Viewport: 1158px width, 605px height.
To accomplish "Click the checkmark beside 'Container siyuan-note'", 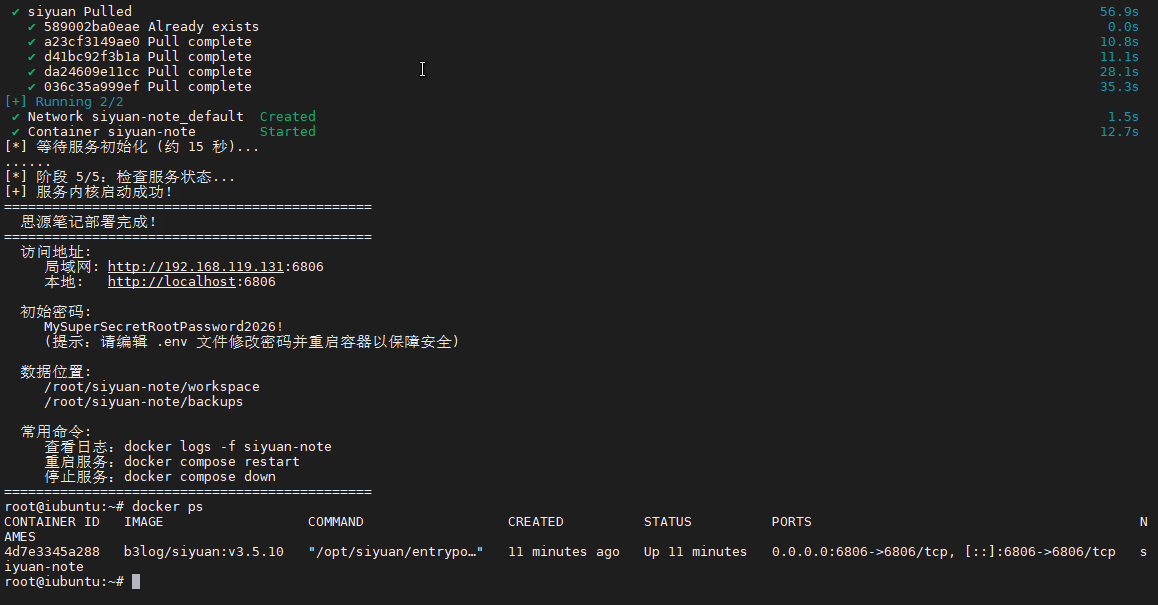I will pos(16,131).
